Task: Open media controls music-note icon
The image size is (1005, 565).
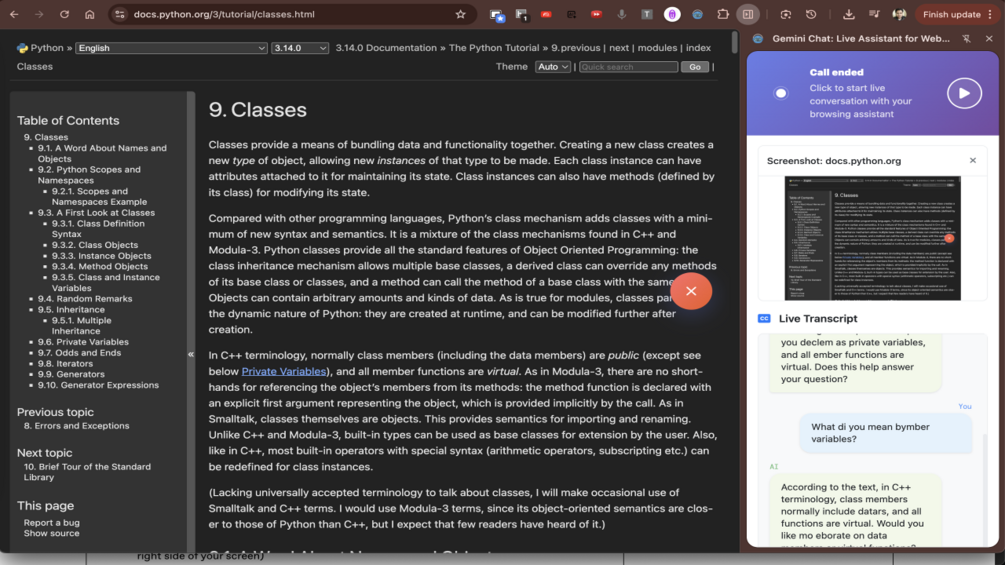Action: (x=874, y=14)
